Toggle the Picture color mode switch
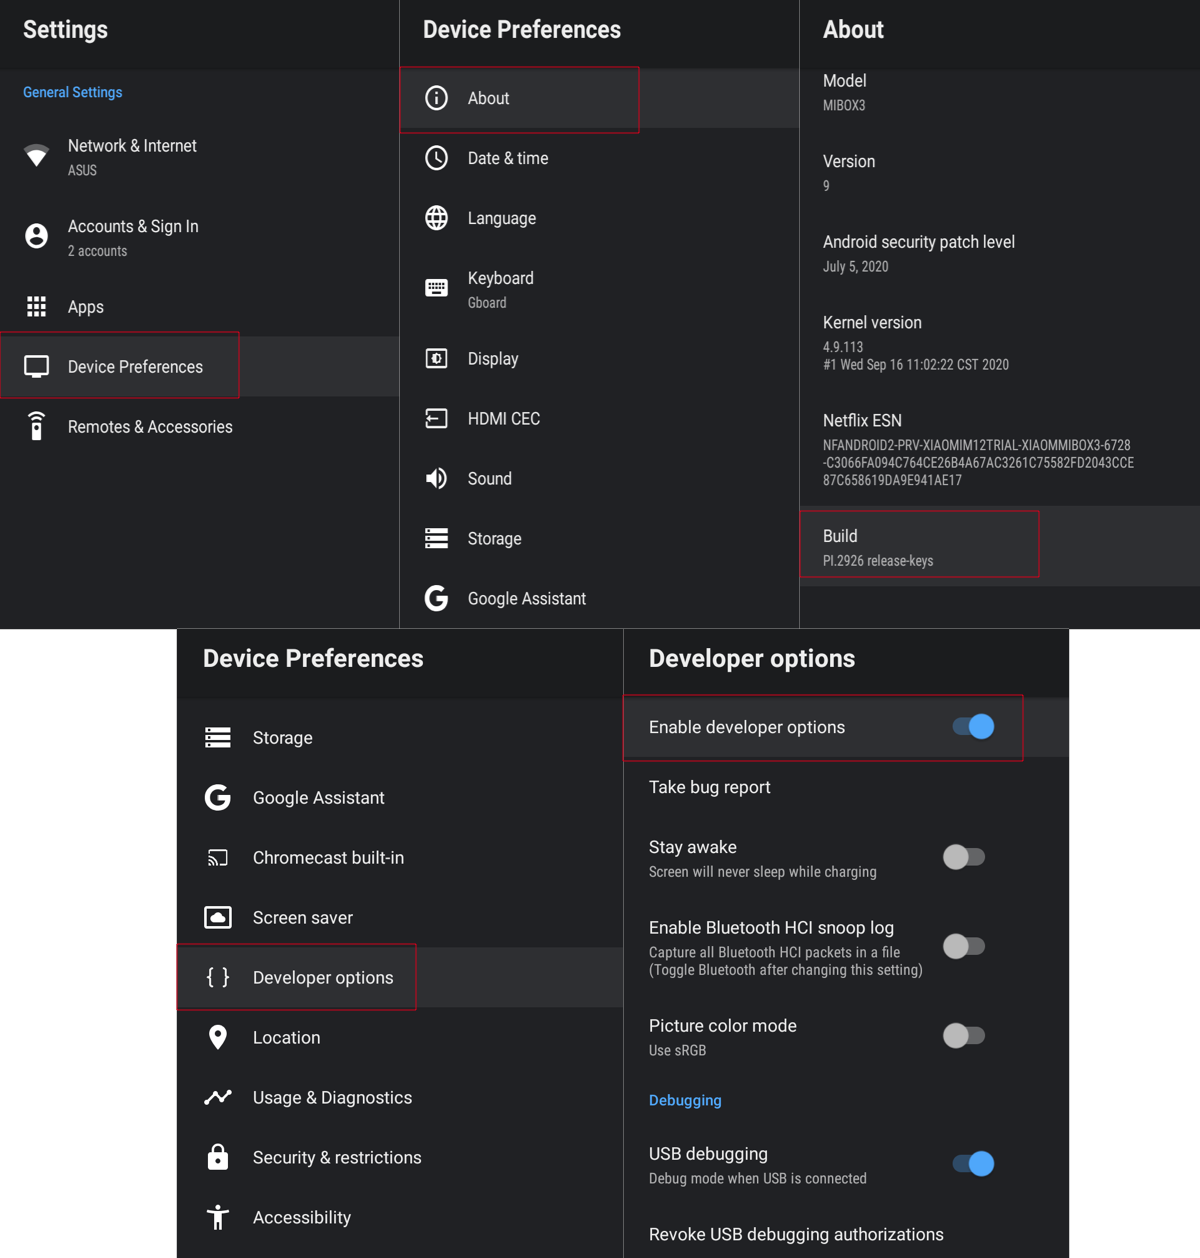 964,1036
